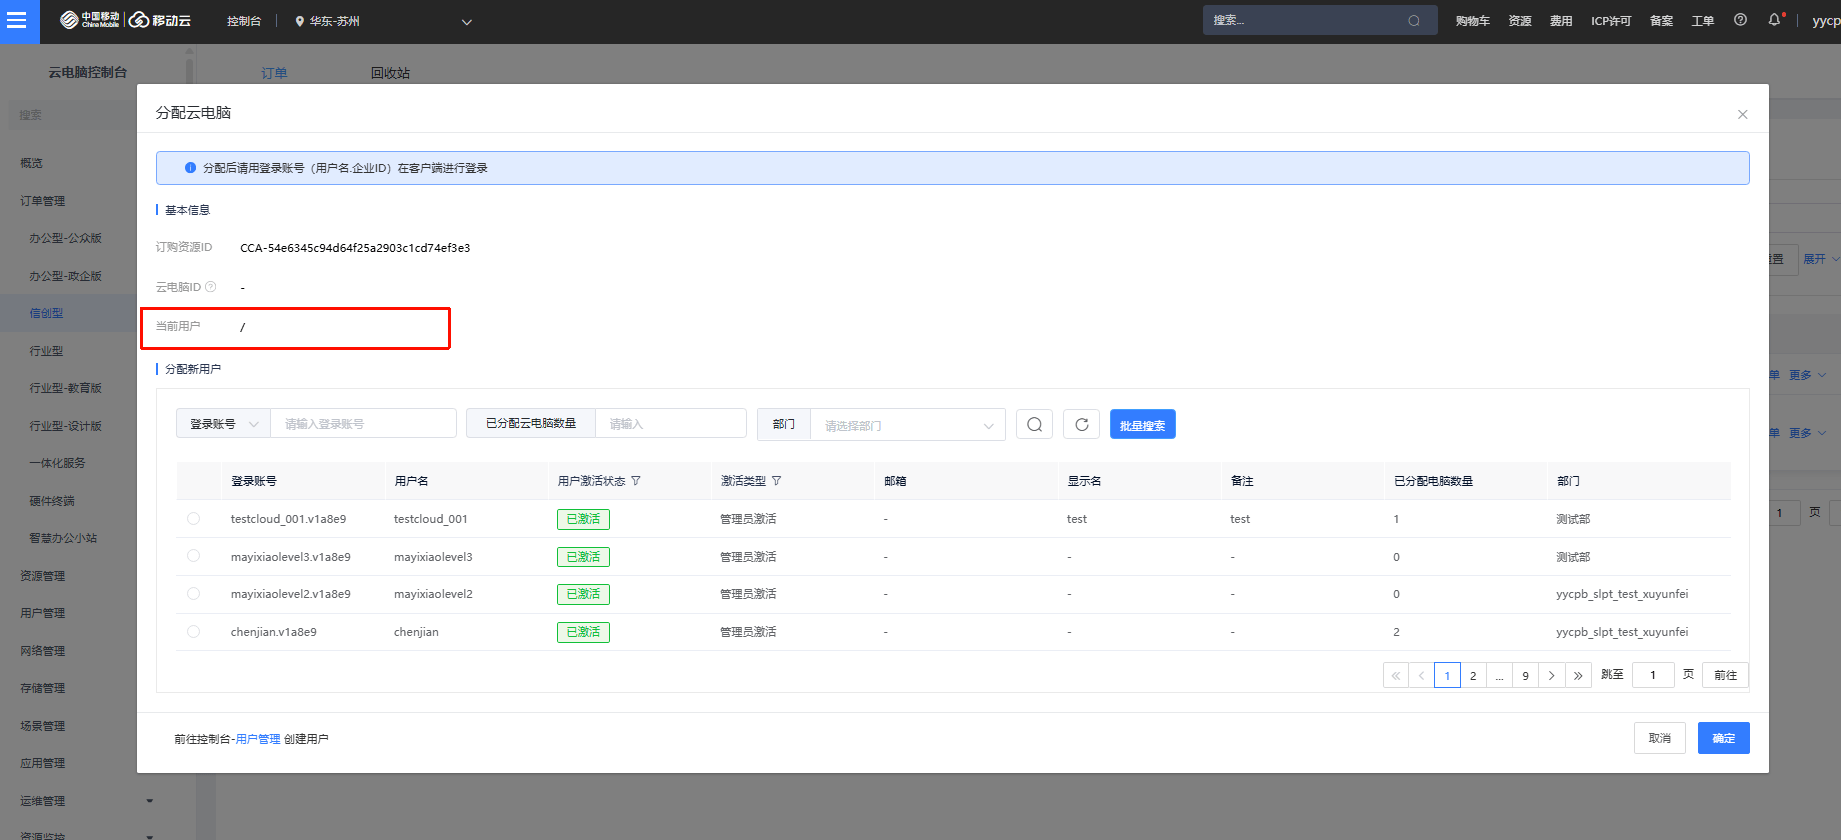The image size is (1841, 840).
Task: Open the 请选择部门 department dropdown
Action: click(908, 425)
